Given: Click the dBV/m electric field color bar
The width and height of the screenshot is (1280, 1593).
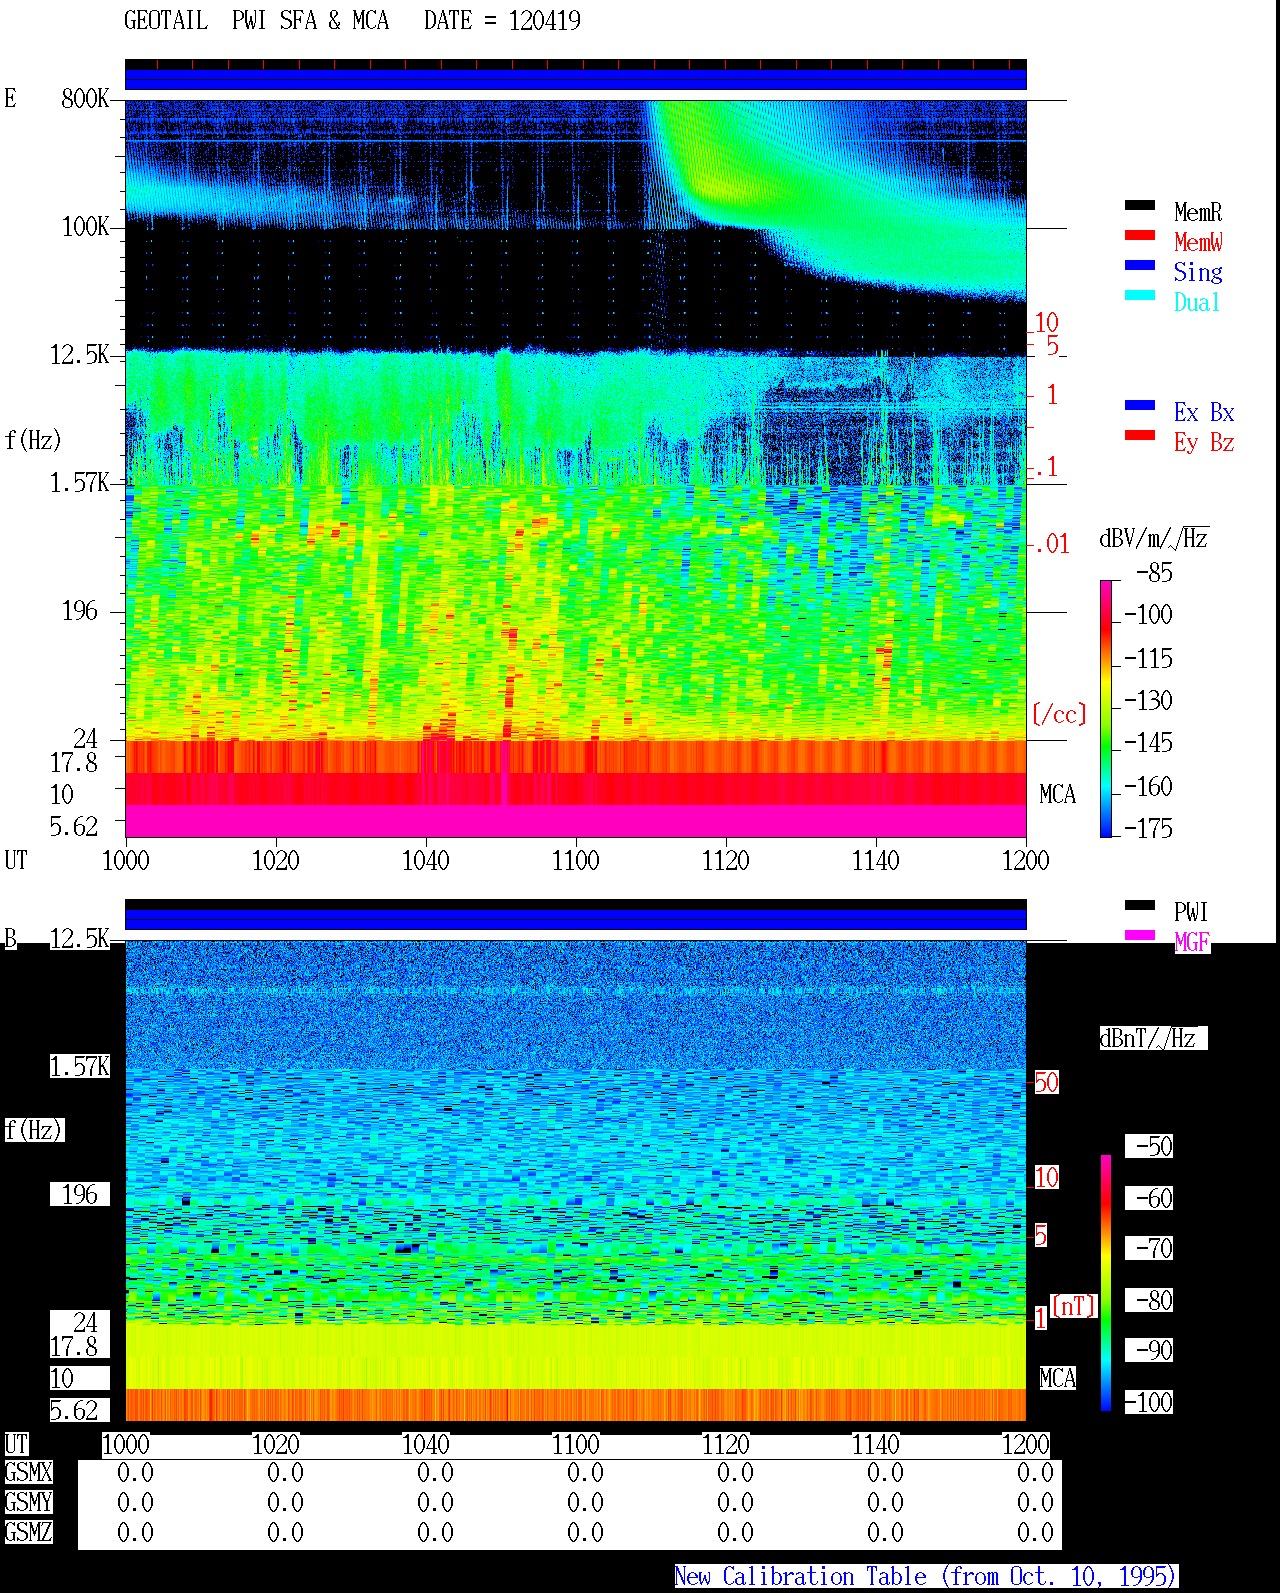Looking at the screenshot, I should (1106, 708).
